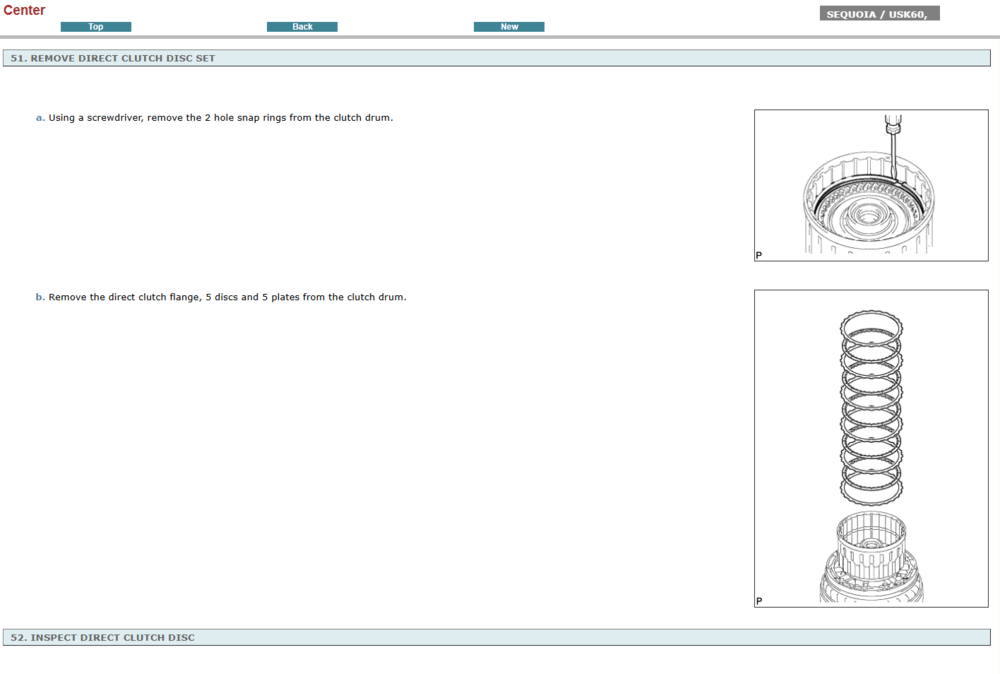Screen dimensions: 1000x674
Task: Select the bottom ring in the disc stack
Action: click(871, 488)
